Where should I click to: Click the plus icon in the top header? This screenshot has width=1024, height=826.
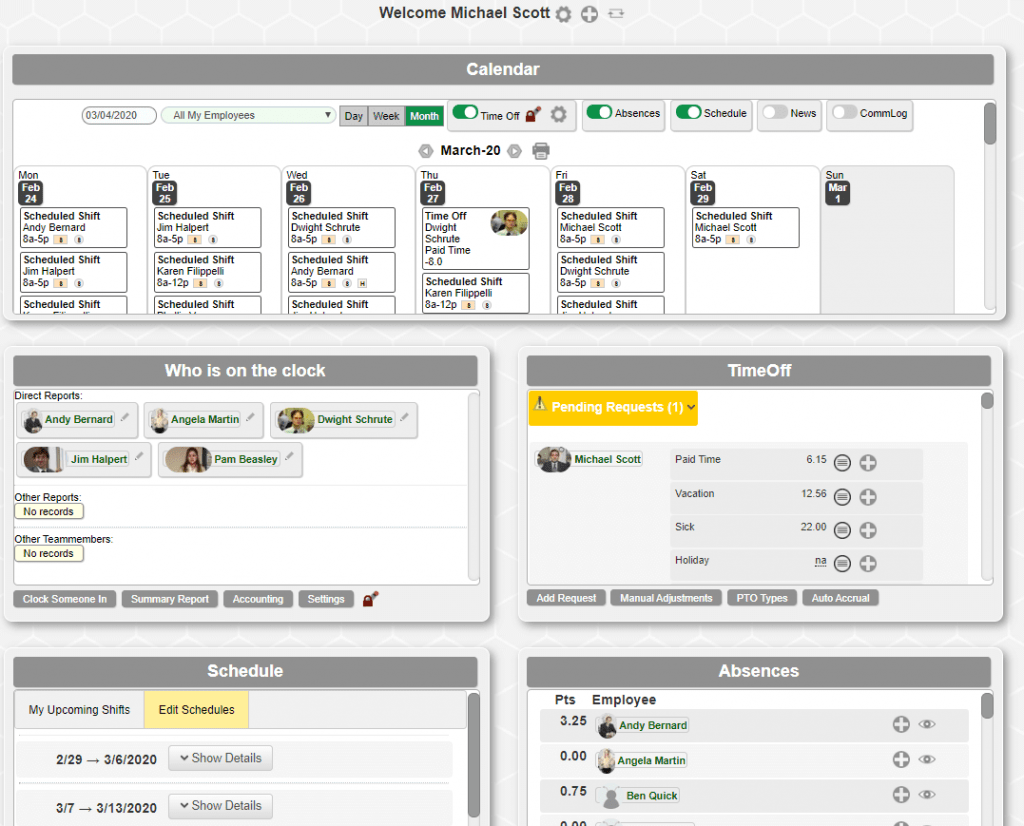point(588,14)
